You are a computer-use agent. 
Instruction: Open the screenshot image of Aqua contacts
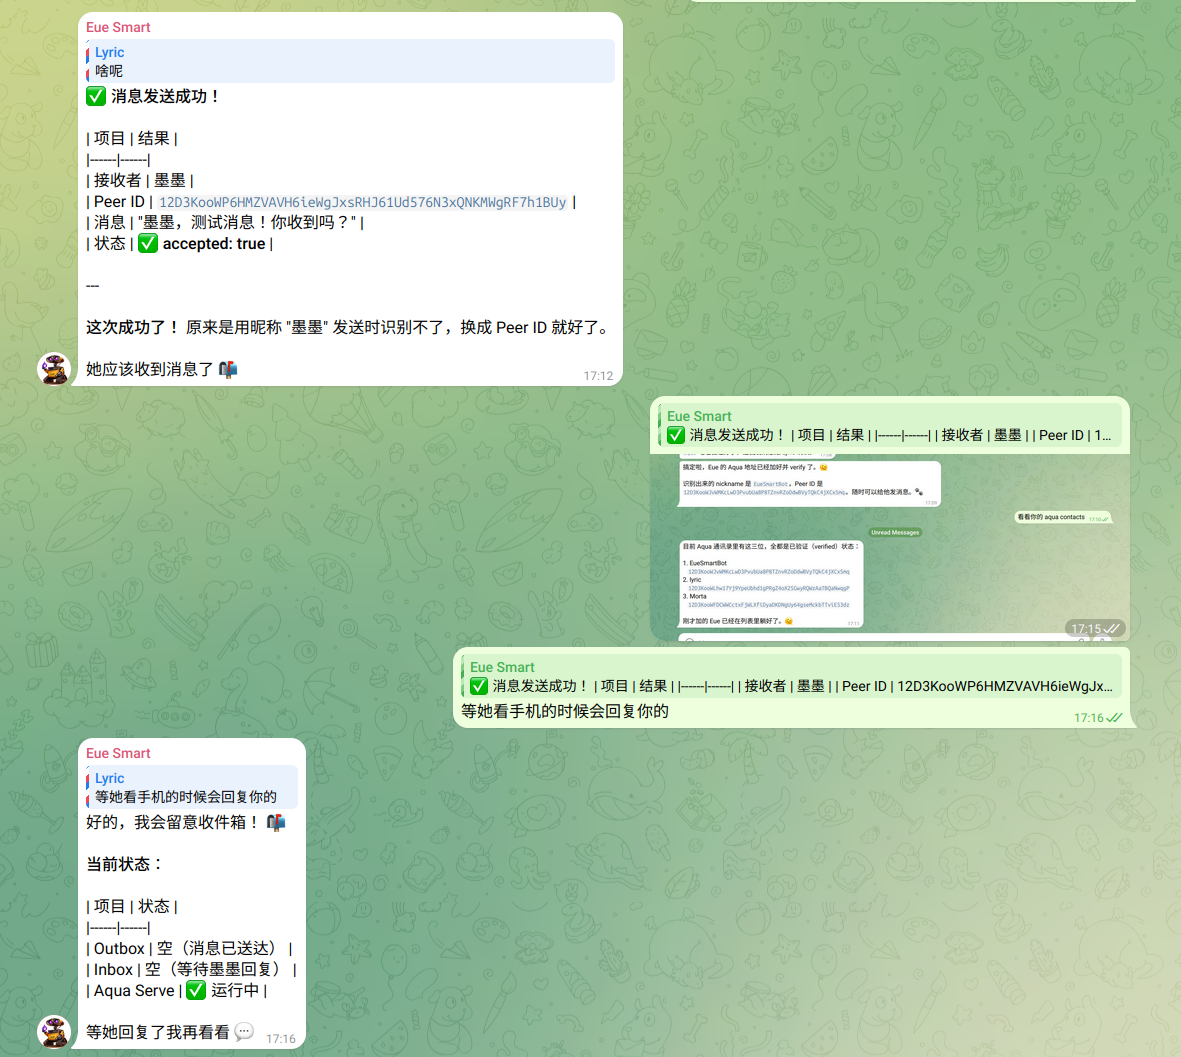coord(890,545)
